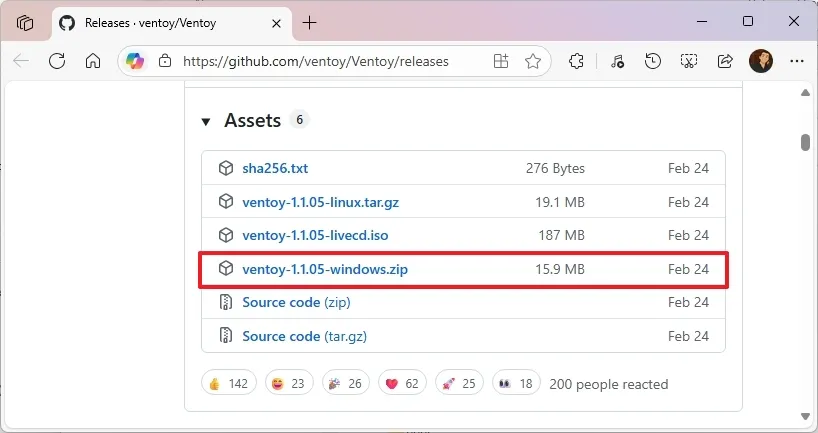
Task: Click the vertical scrollbar thumb
Action: point(805,142)
